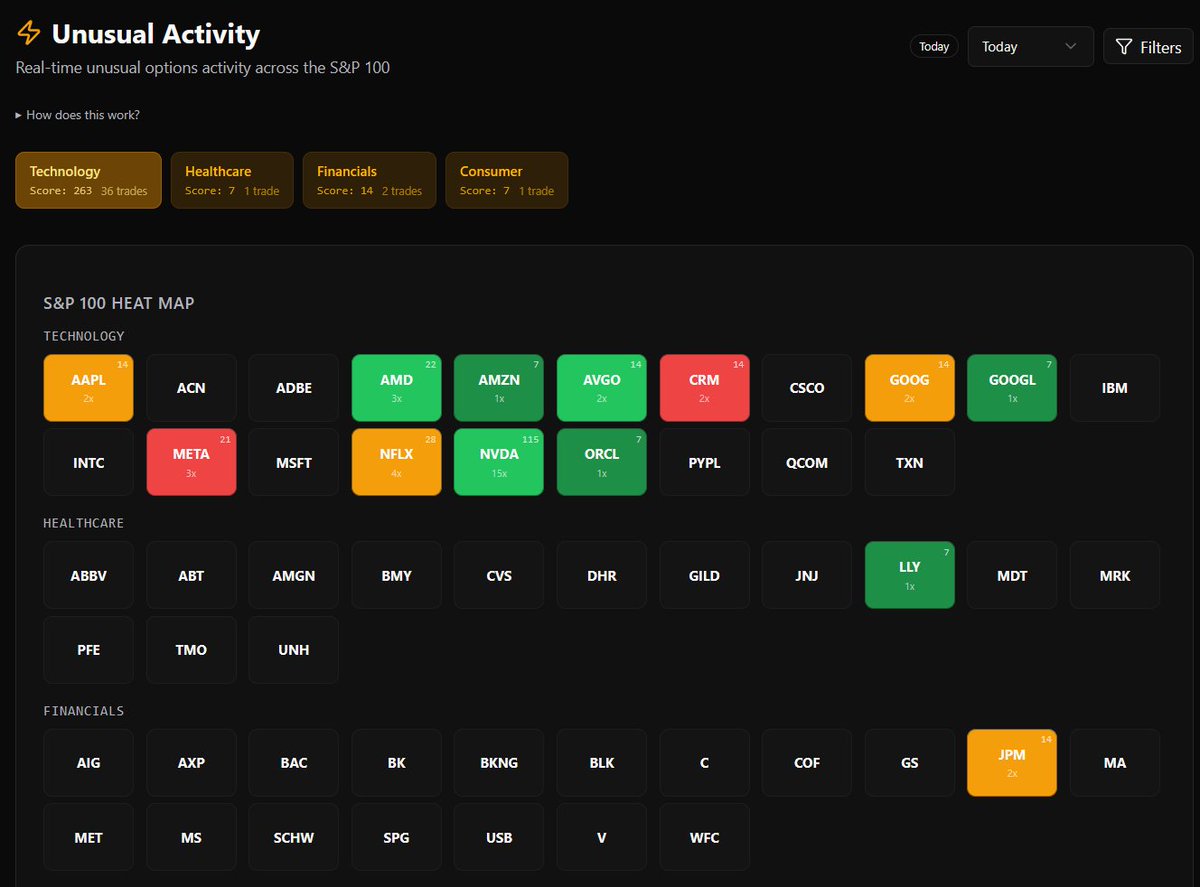1200x887 pixels.
Task: Click the AXP tile
Action: click(191, 762)
